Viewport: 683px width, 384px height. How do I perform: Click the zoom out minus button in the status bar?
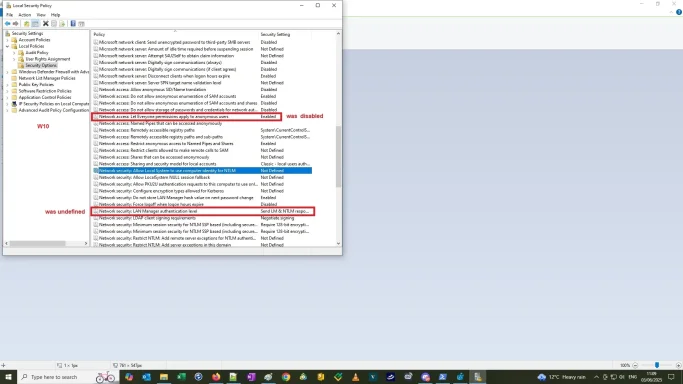[635, 365]
